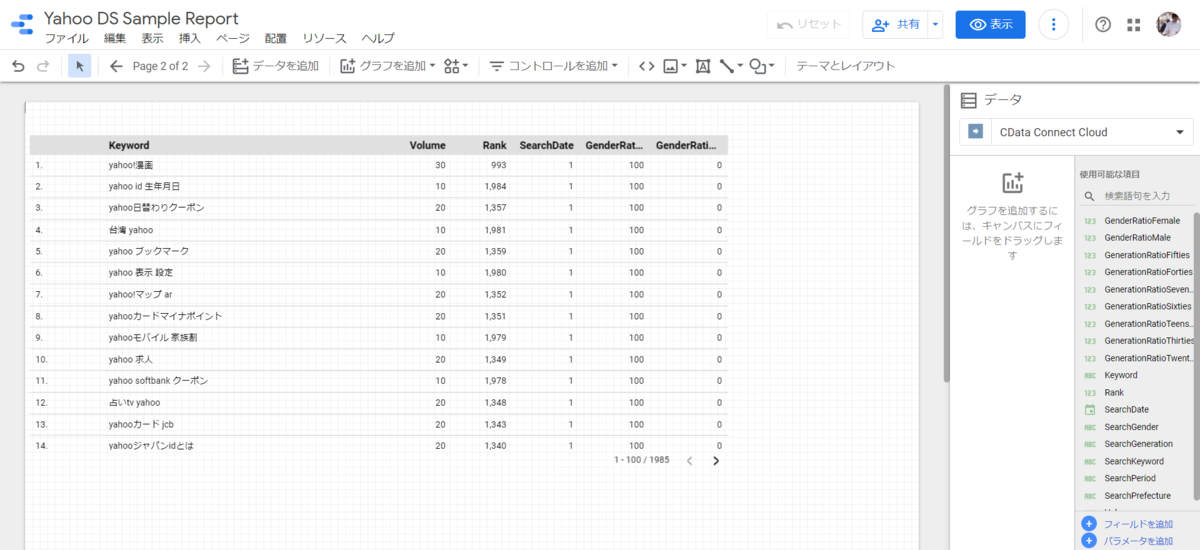Click the redo arrow icon

(x=43, y=66)
